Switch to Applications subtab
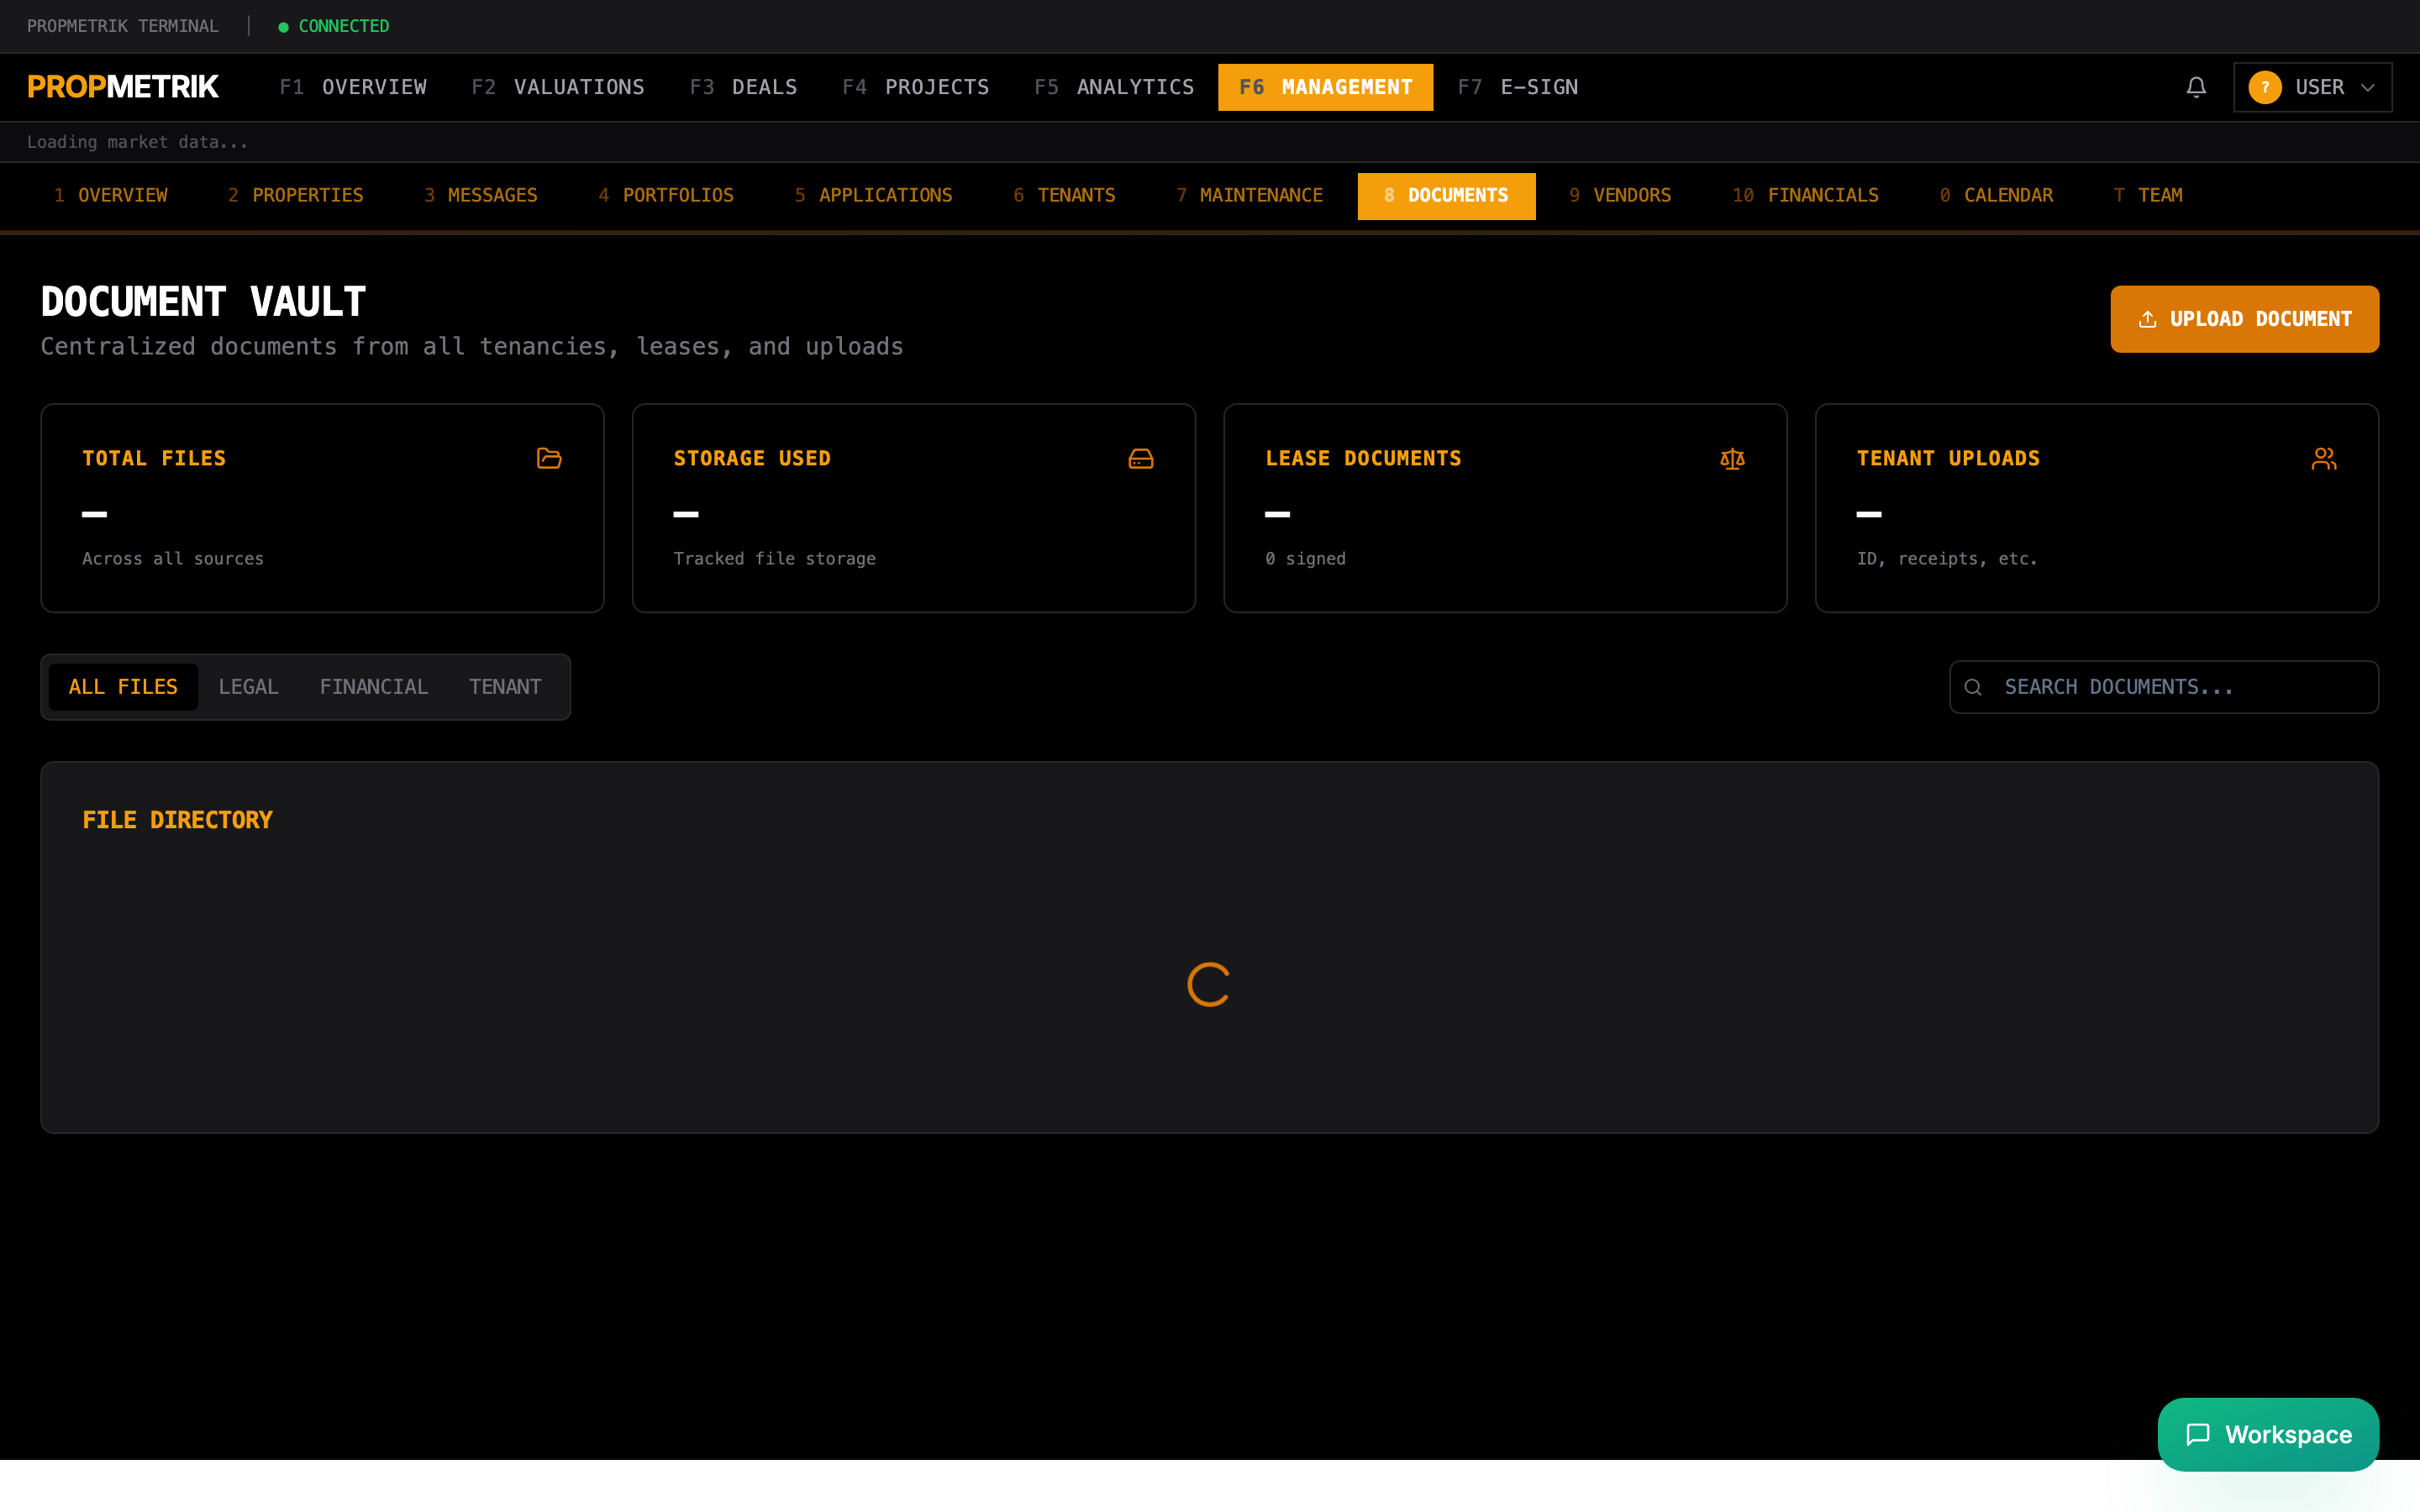This screenshot has width=2420, height=1512. [x=873, y=195]
